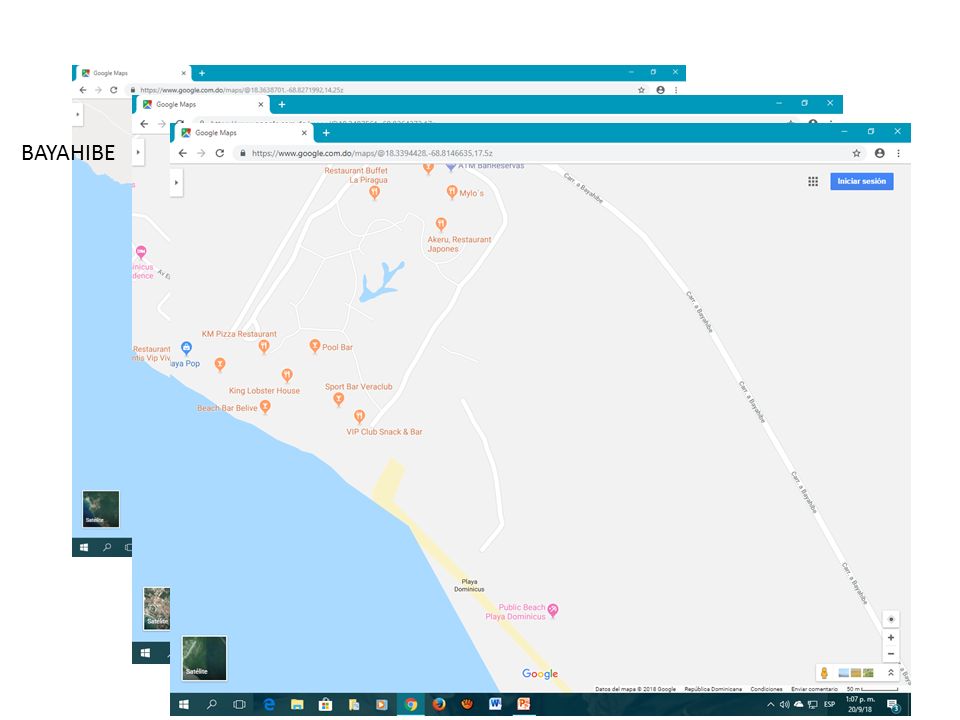Open Word from taskbar
Screen dimensions: 960x720
coord(495,705)
